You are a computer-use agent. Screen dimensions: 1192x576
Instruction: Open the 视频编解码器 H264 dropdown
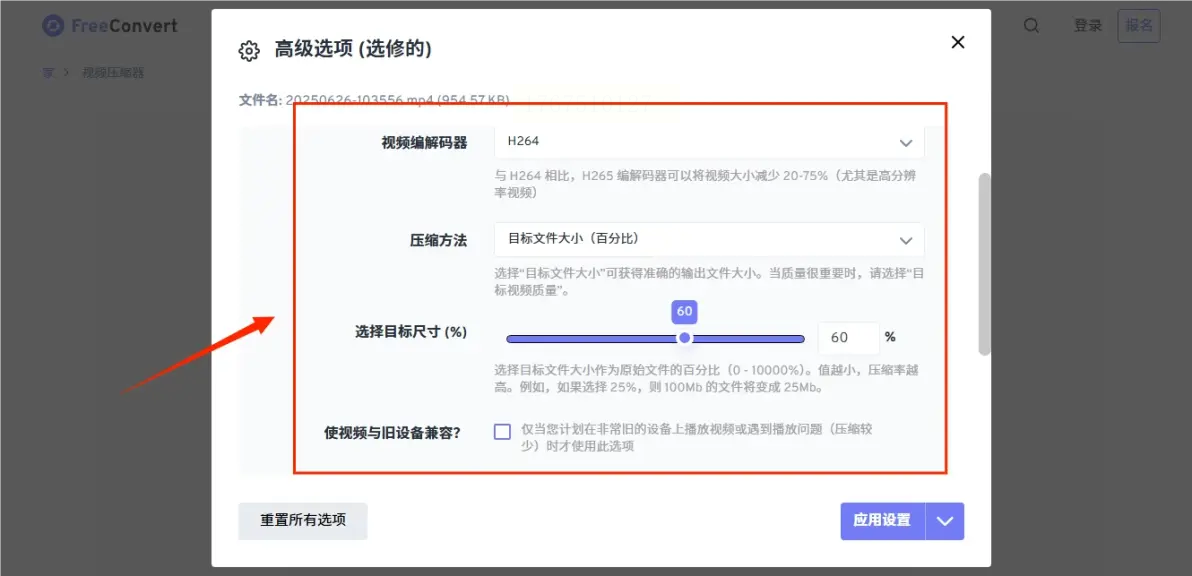(x=708, y=142)
